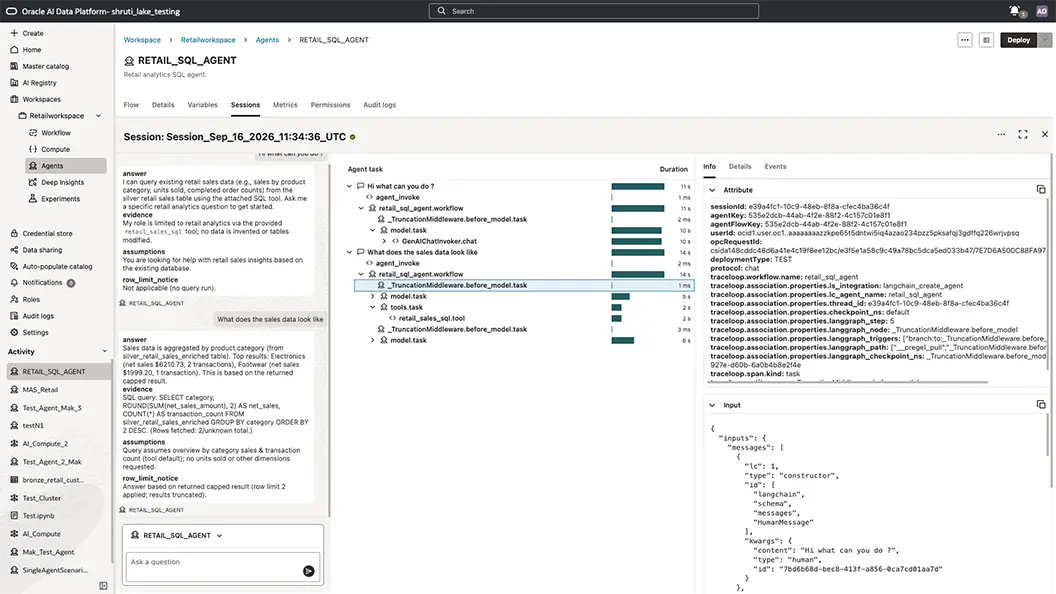Copy the Attribute section contents
Image resolution: width=1056 pixels, height=594 pixels.
point(1041,190)
